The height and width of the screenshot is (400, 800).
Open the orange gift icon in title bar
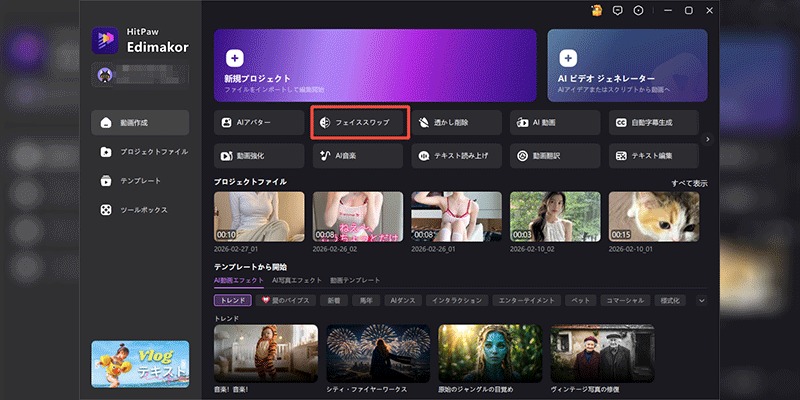596,11
